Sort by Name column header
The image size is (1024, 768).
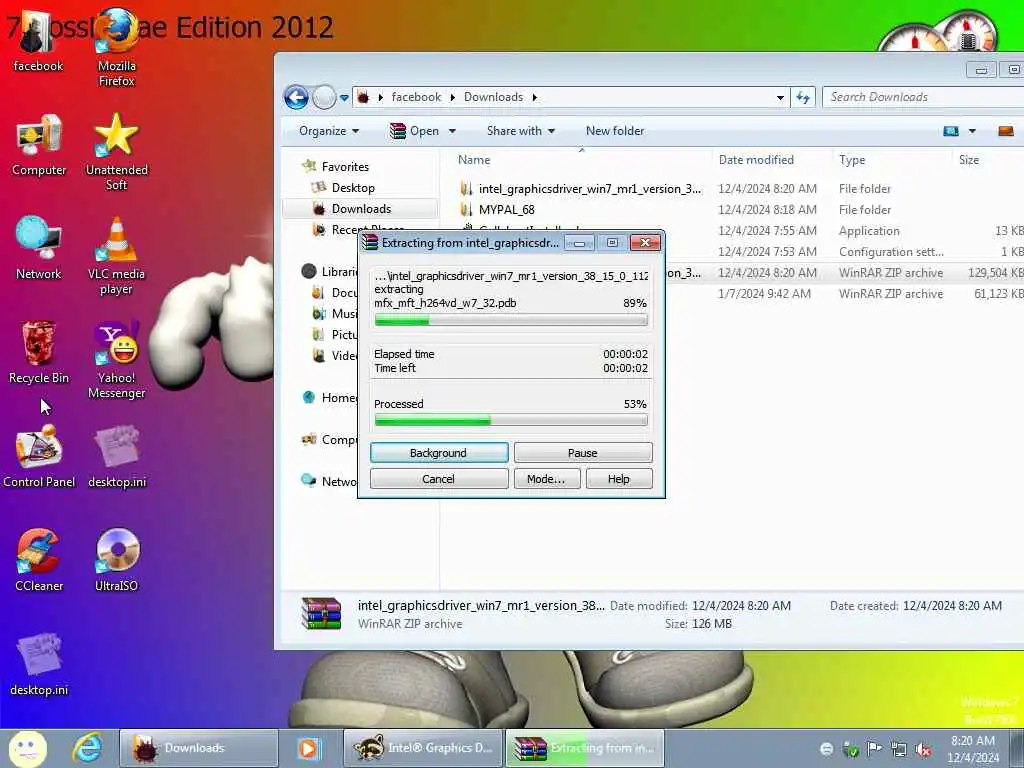click(x=474, y=160)
